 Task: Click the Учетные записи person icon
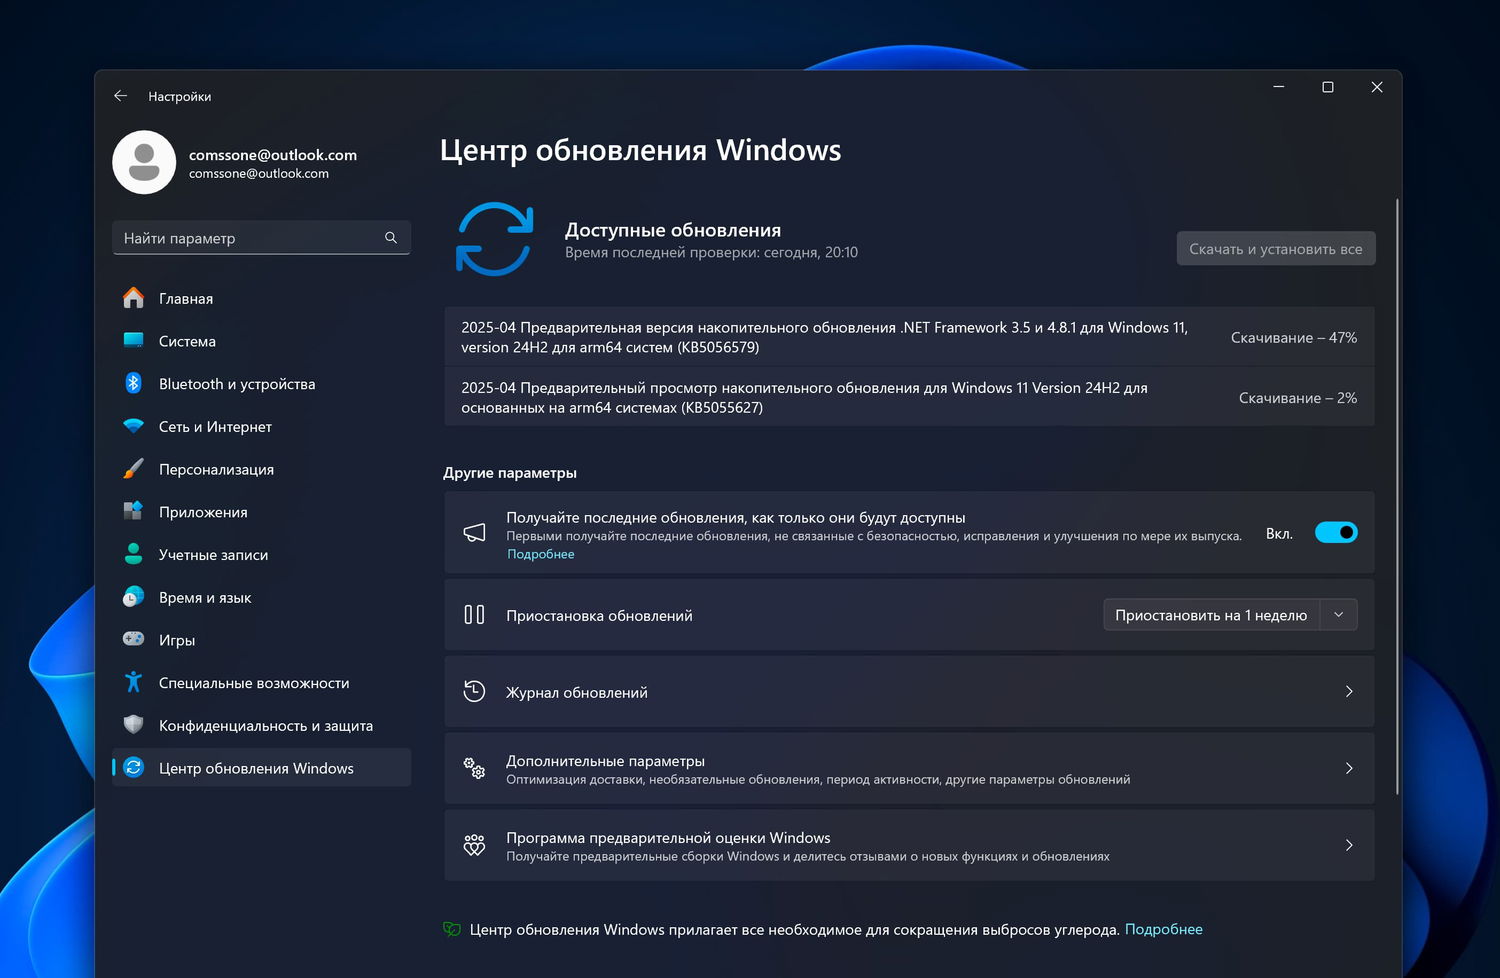133,554
